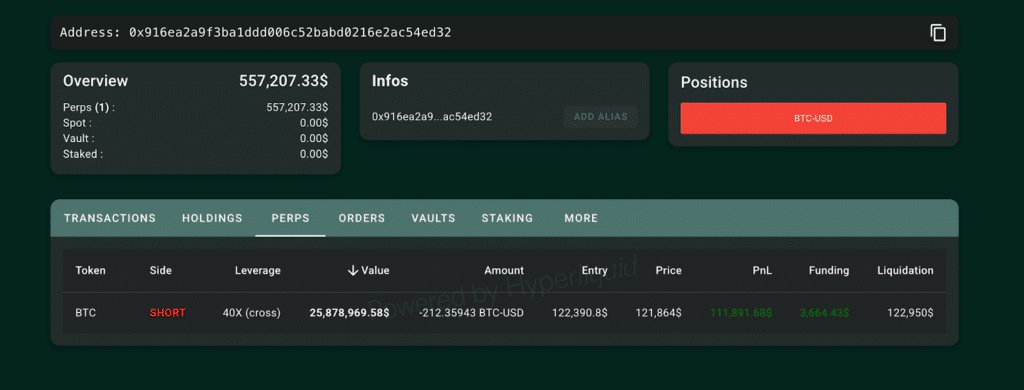Click the 40X (cross) leverage cell
Screen dimensions: 1024x390
(x=251, y=313)
